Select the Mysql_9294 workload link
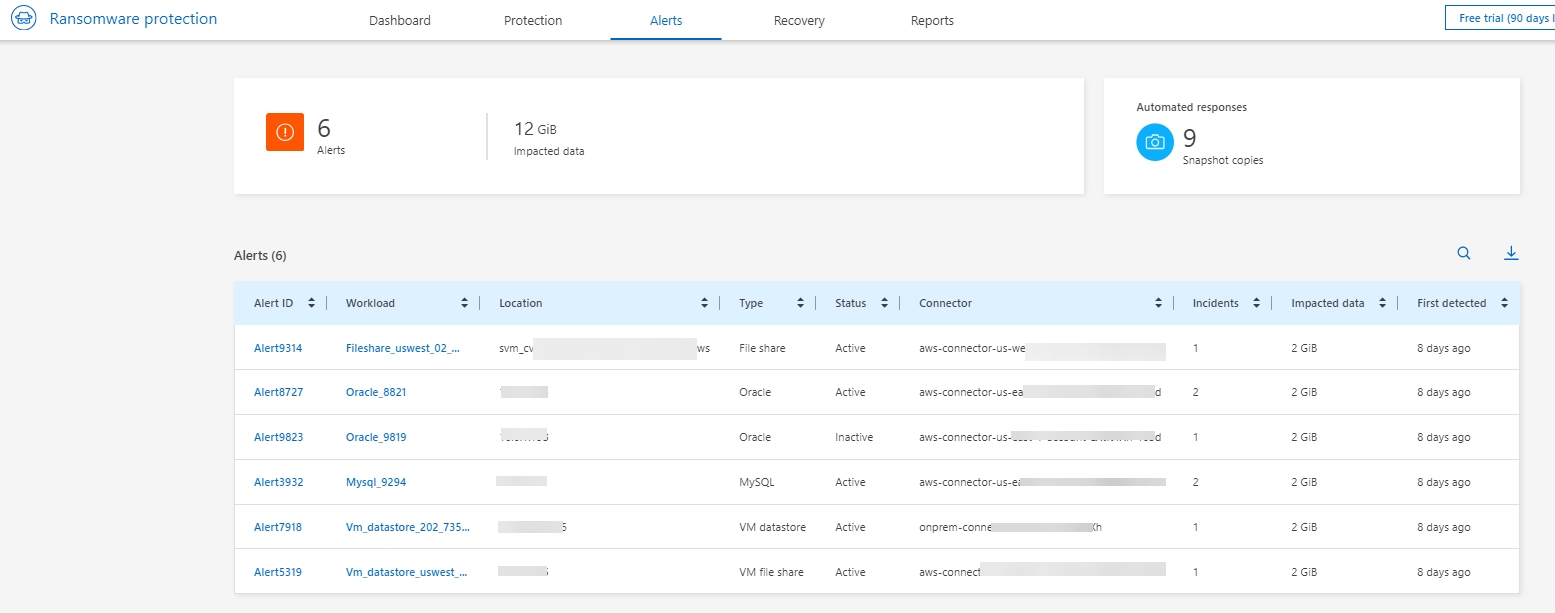This screenshot has width=1555, height=613. pyautogui.click(x=376, y=482)
